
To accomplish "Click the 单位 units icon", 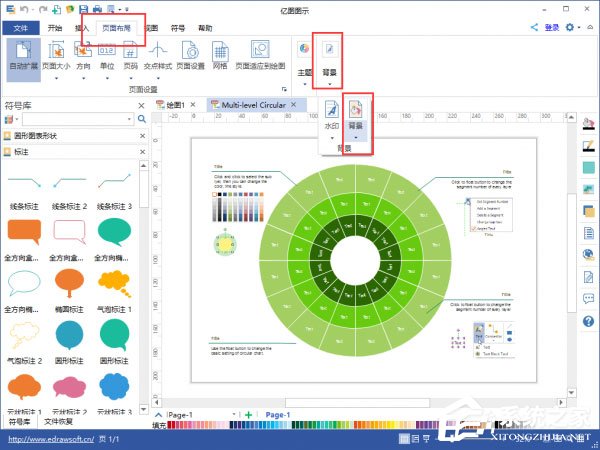I will click(107, 51).
